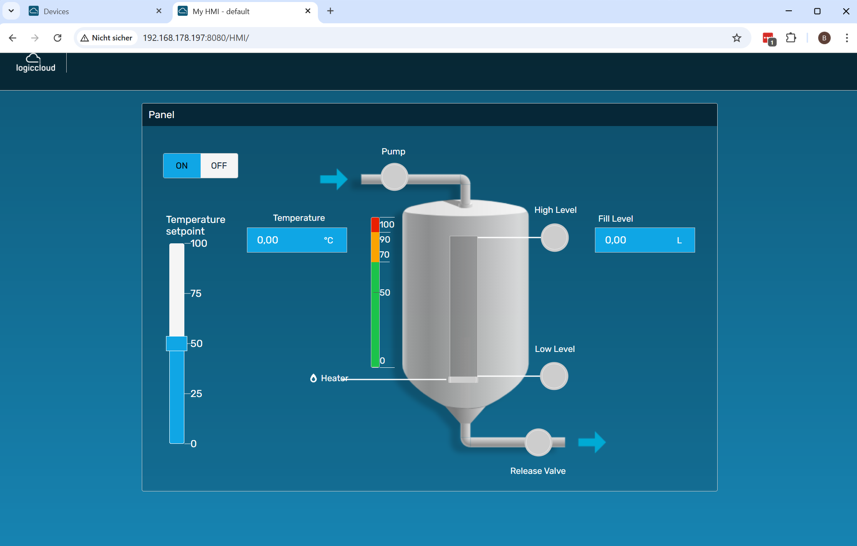Click the Release Valve circle
The height and width of the screenshot is (546, 857).
click(x=538, y=442)
